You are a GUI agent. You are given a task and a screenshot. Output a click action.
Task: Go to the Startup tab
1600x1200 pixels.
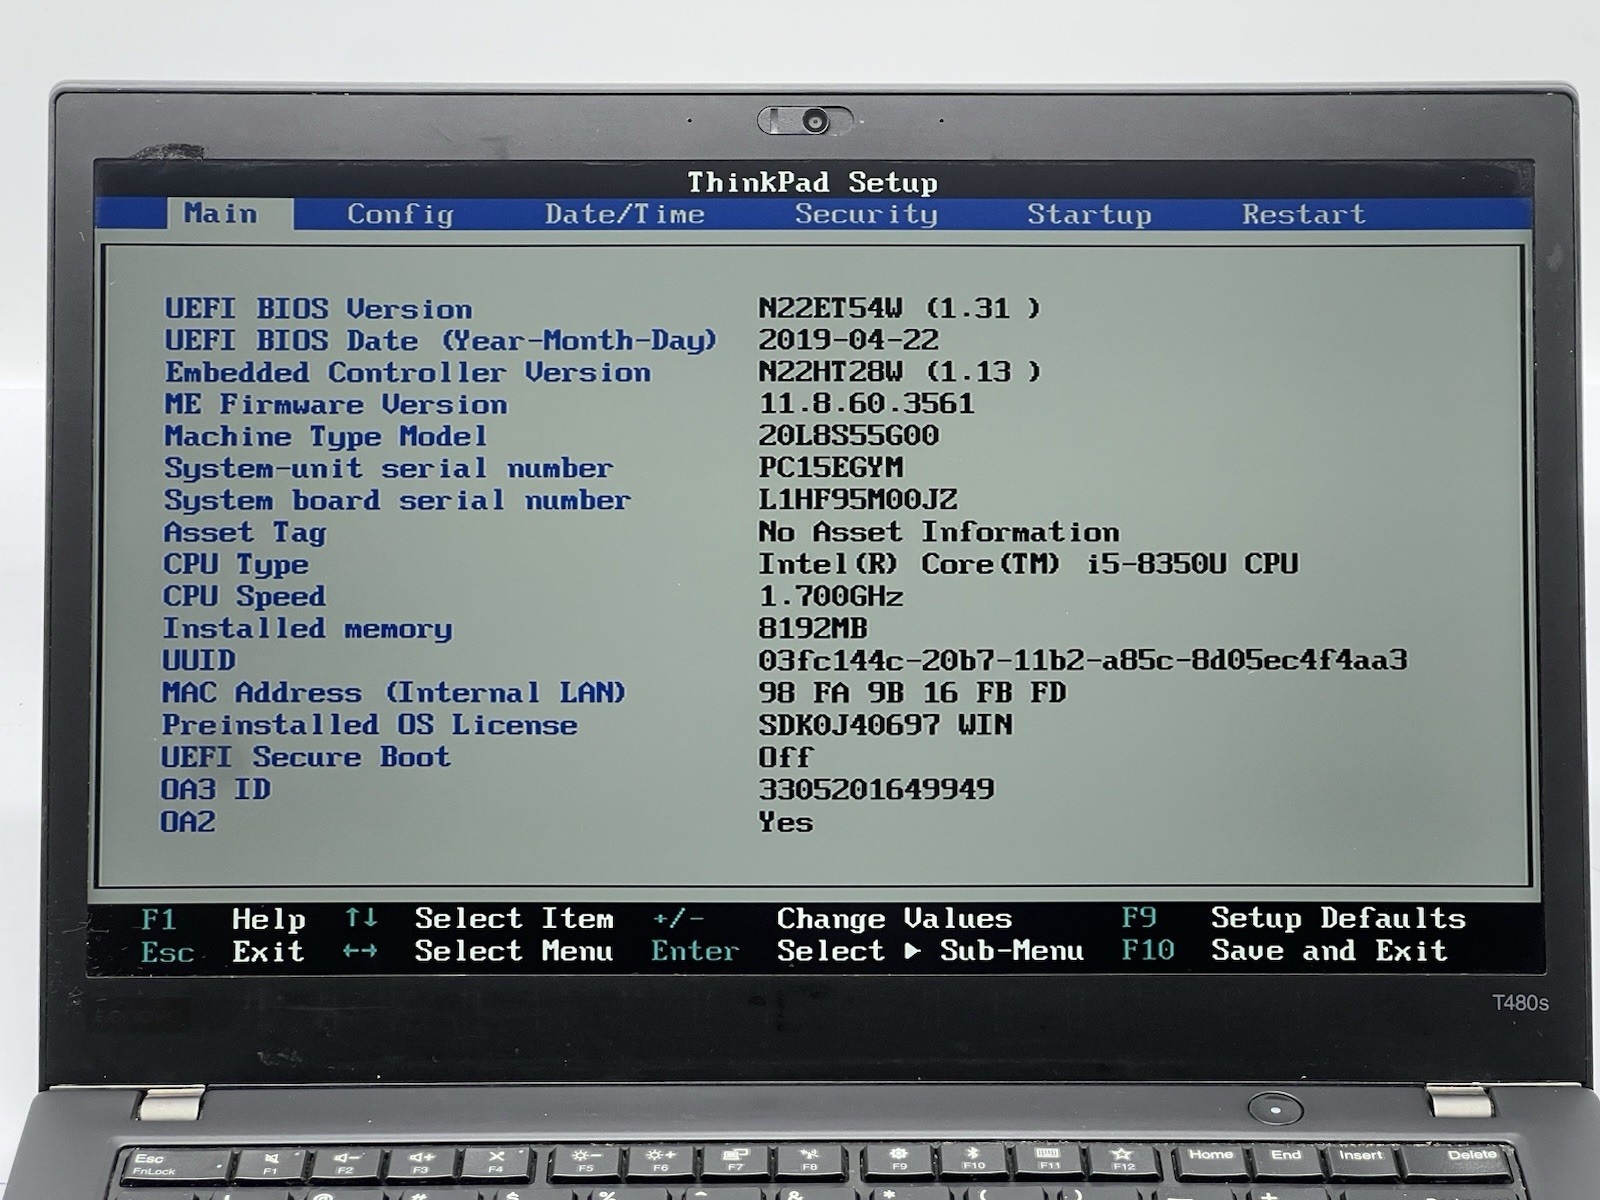[x=1089, y=215]
